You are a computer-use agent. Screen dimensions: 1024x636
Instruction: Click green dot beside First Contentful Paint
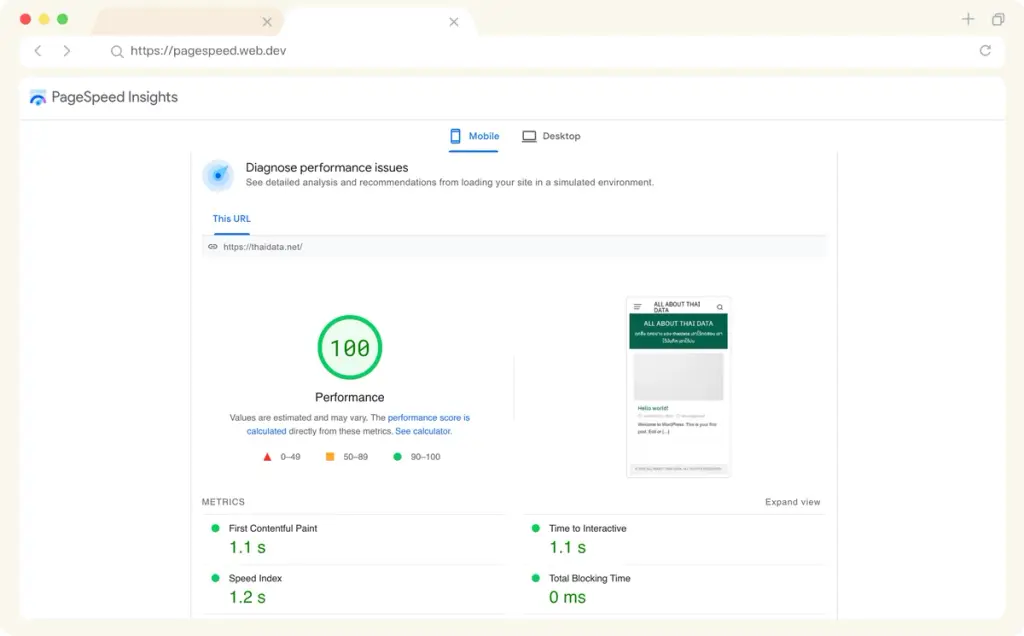tap(216, 528)
